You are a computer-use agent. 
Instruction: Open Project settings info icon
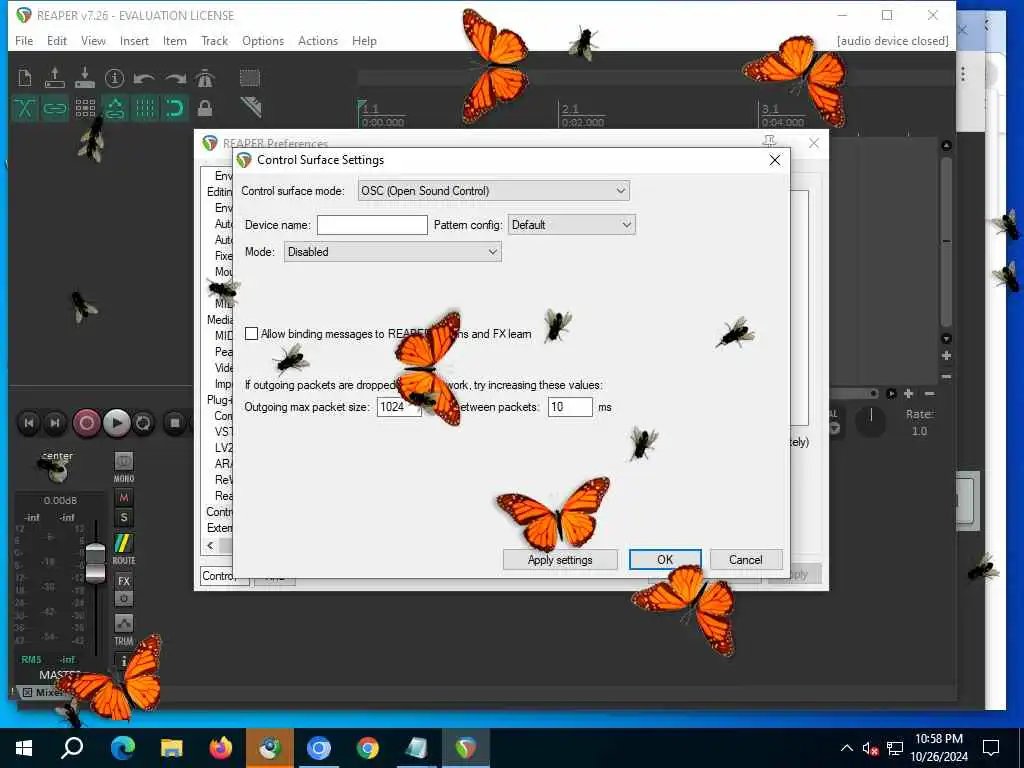click(114, 78)
